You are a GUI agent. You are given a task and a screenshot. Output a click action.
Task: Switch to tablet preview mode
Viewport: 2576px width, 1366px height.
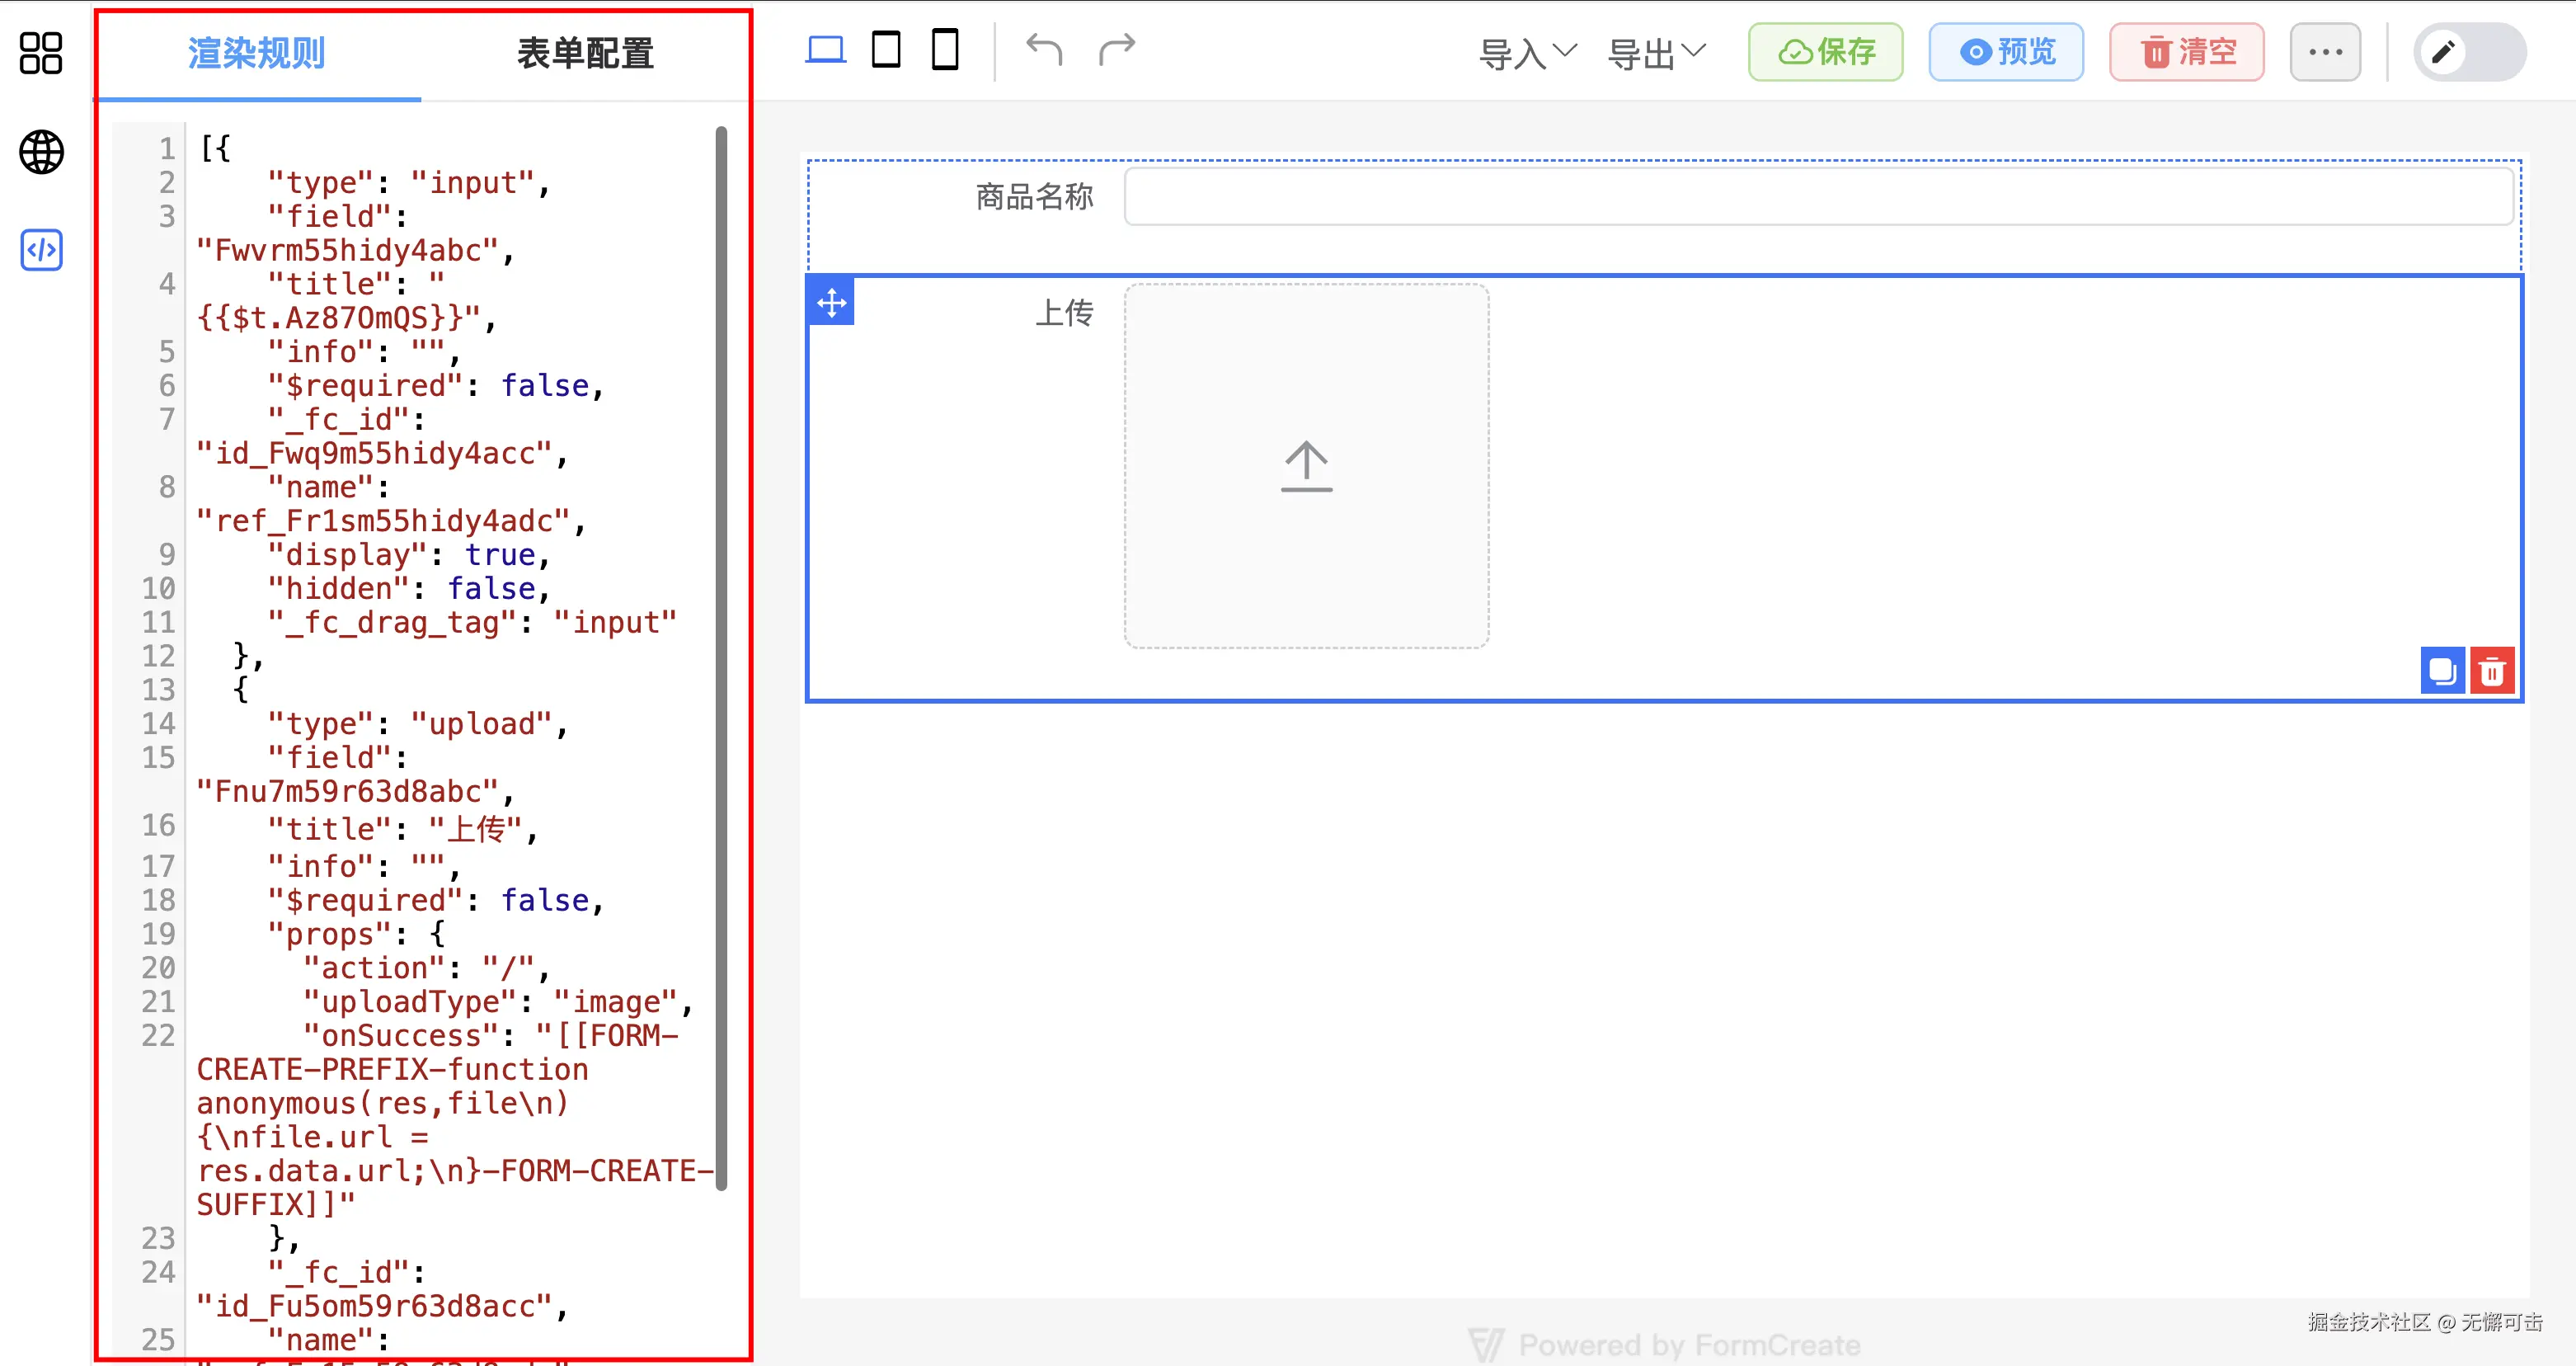tap(886, 49)
